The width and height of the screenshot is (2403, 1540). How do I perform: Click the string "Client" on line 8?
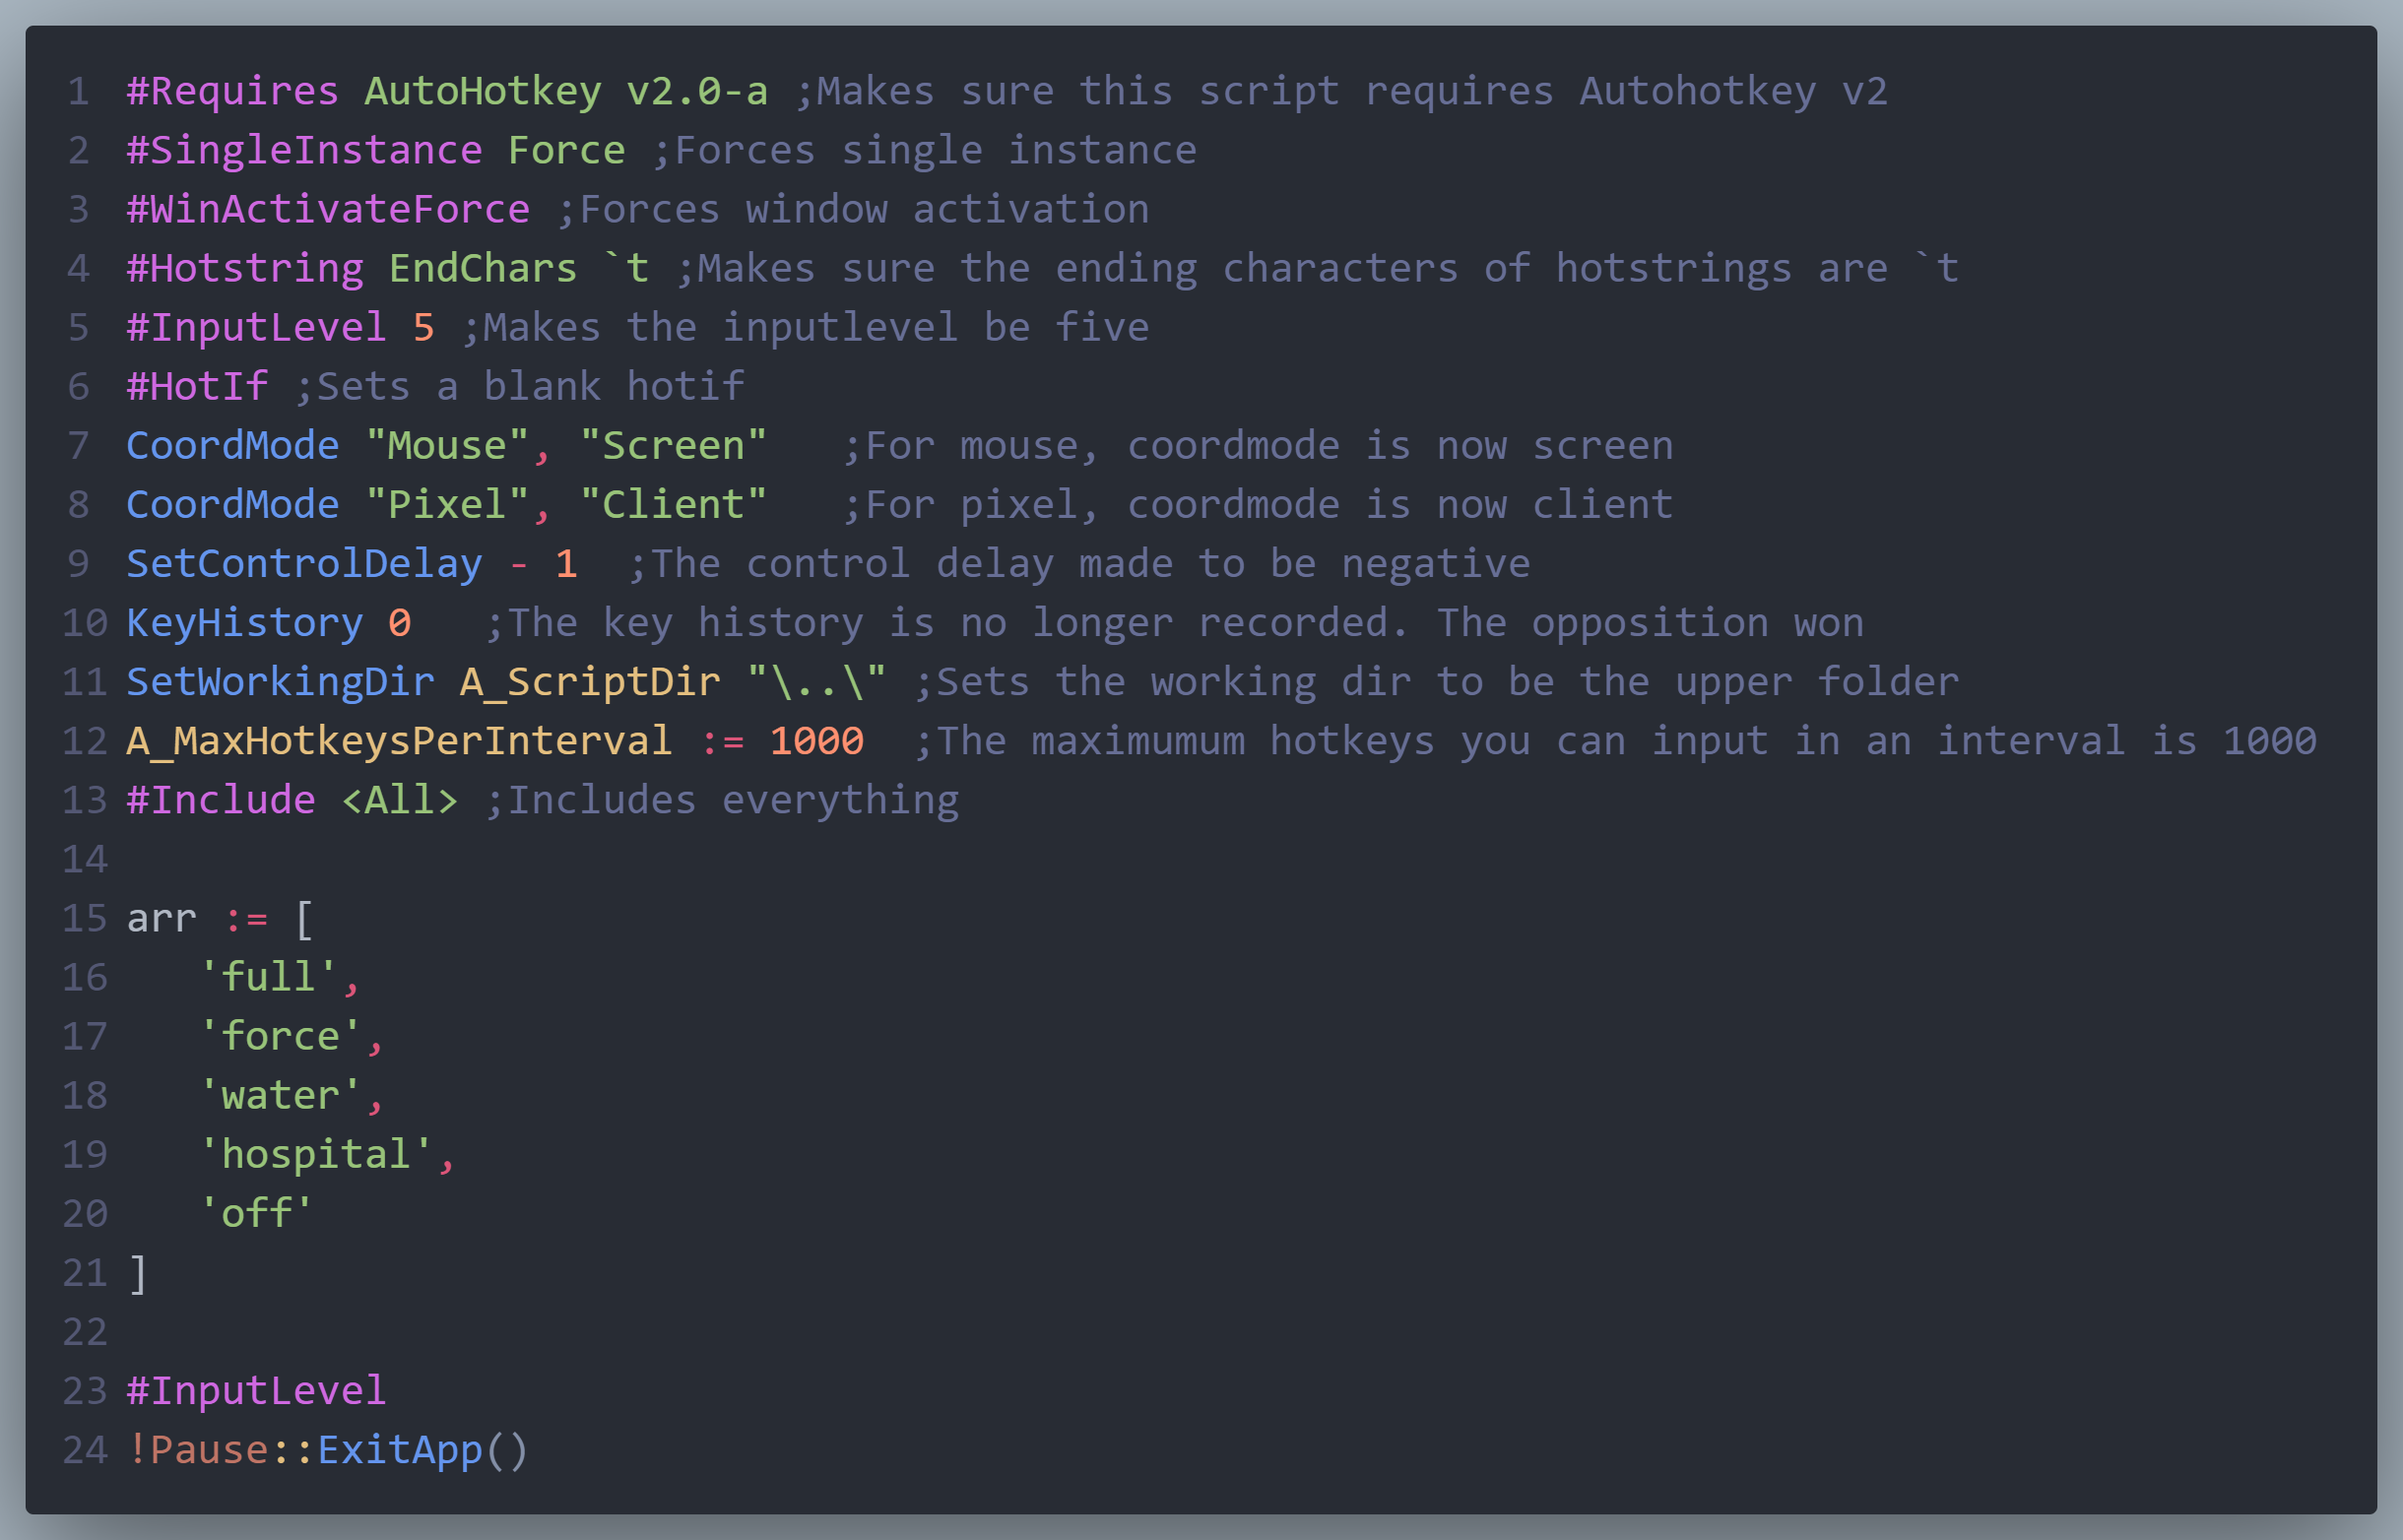(674, 505)
